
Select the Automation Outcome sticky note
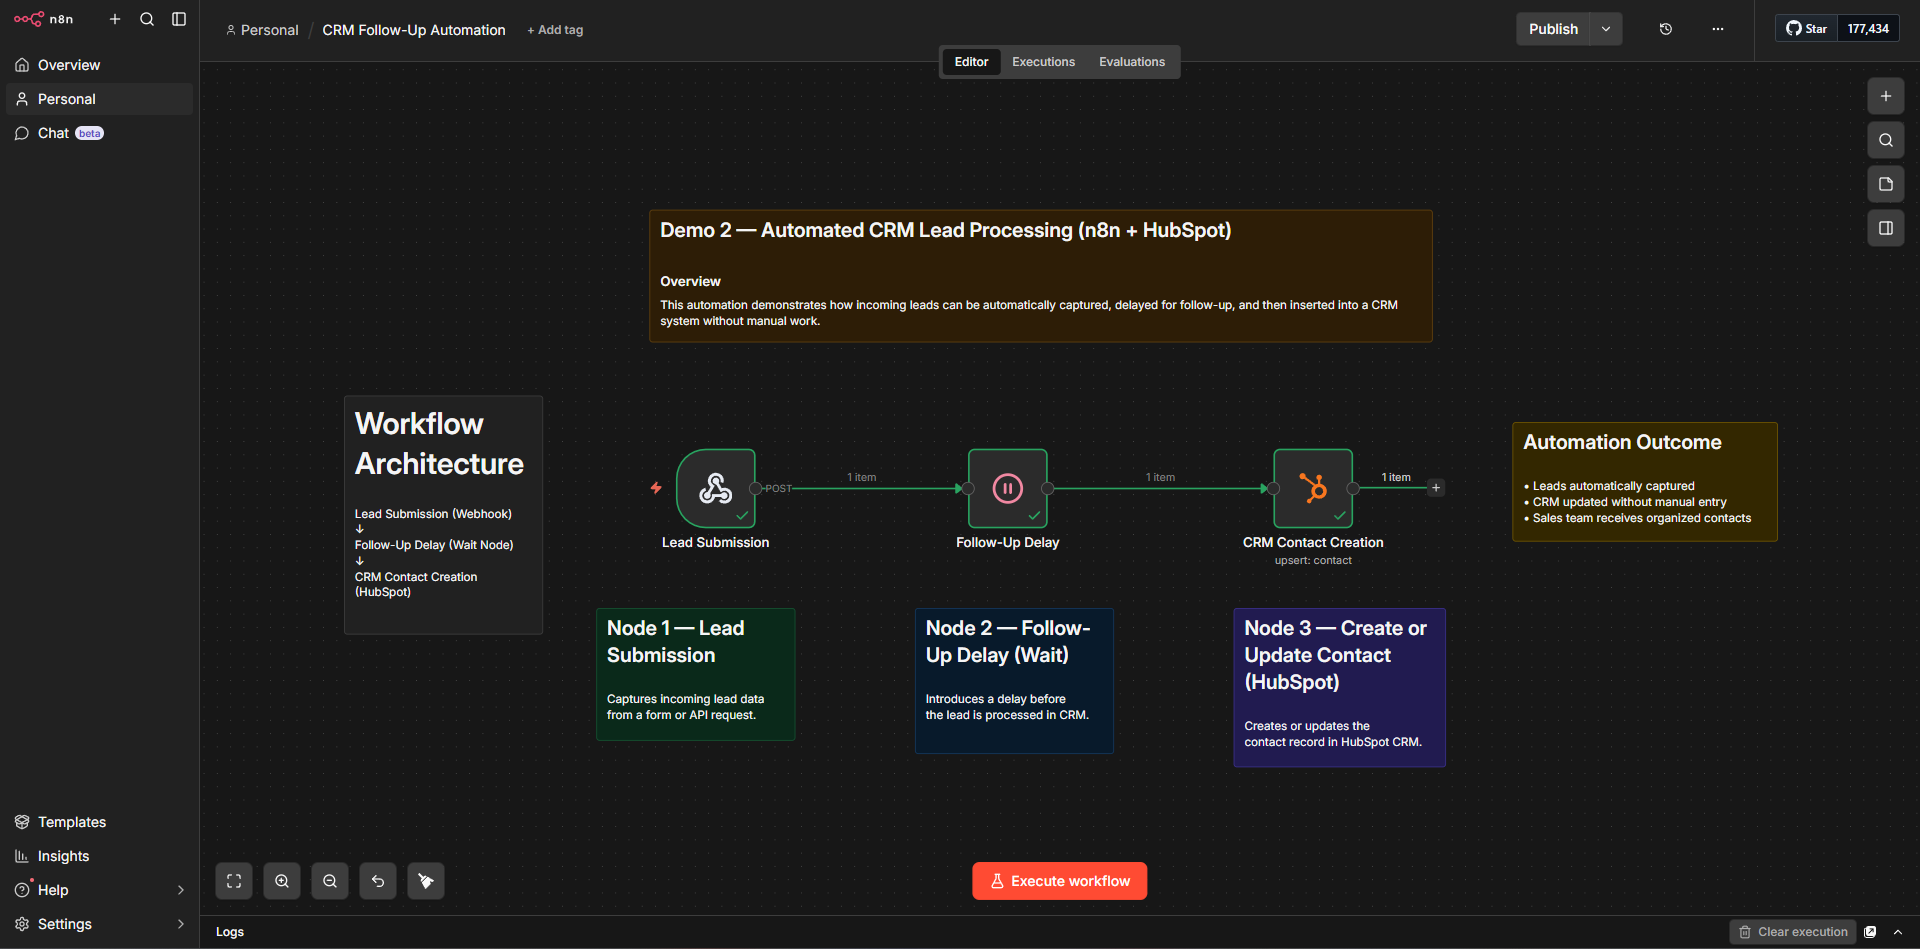coord(1645,482)
